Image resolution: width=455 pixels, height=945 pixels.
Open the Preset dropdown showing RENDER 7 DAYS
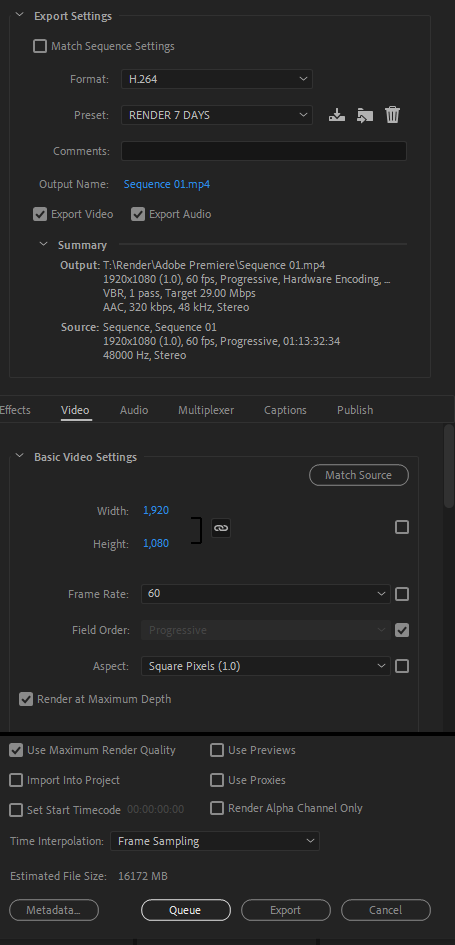point(216,115)
